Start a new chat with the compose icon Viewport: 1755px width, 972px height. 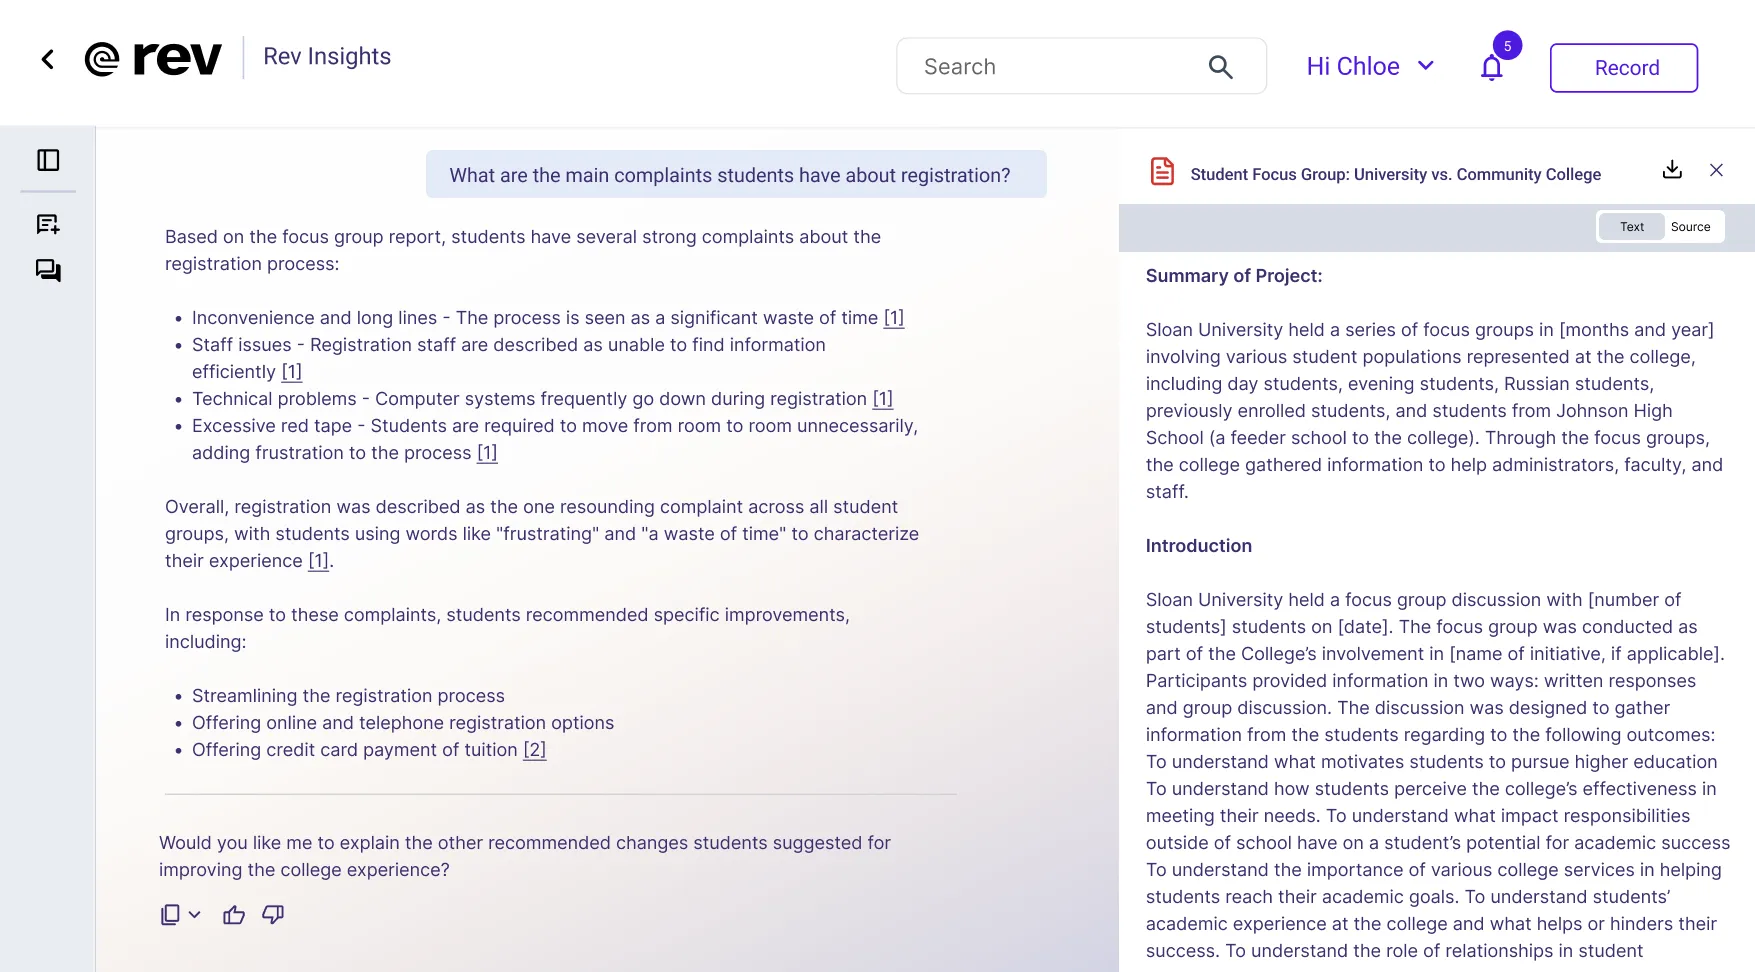[48, 224]
